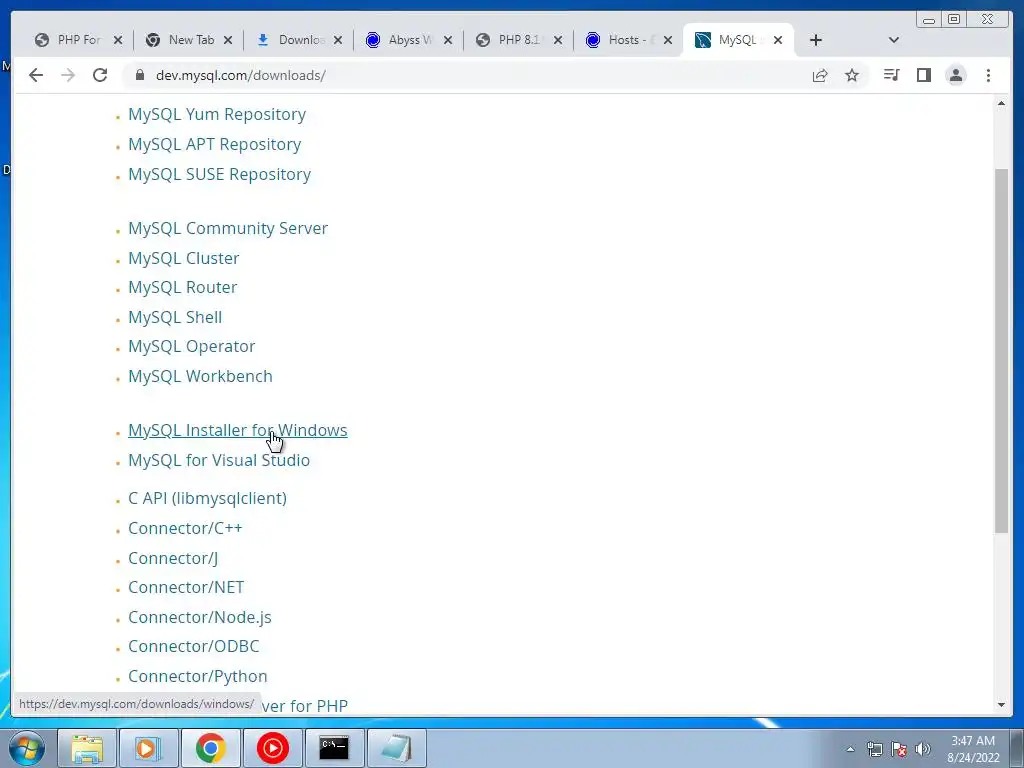Close the Hosts tab

click(x=667, y=40)
